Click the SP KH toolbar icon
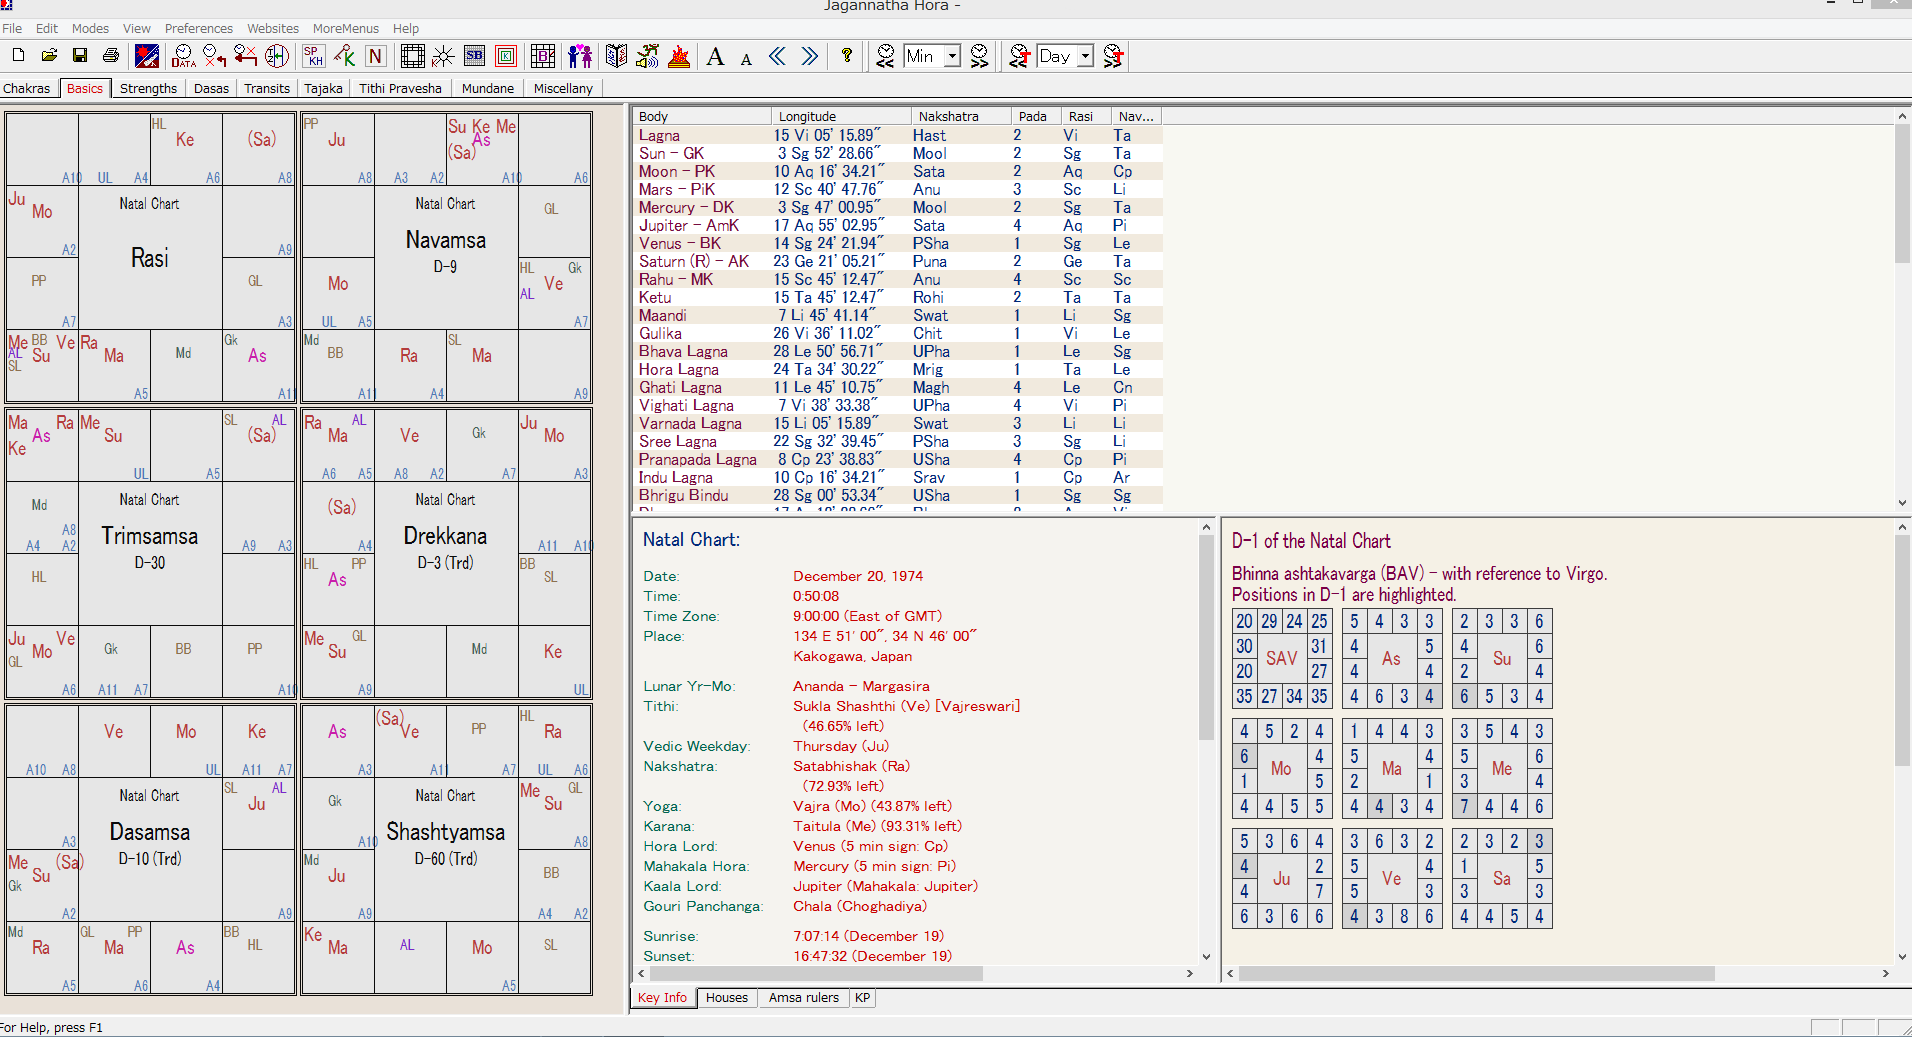This screenshot has width=1912, height=1037. tap(313, 56)
